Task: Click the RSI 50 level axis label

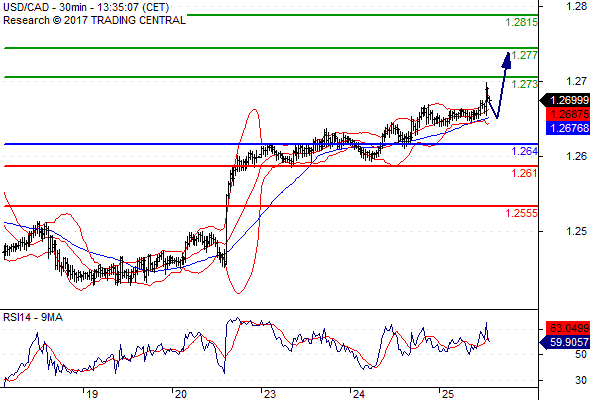Action: coord(581,354)
